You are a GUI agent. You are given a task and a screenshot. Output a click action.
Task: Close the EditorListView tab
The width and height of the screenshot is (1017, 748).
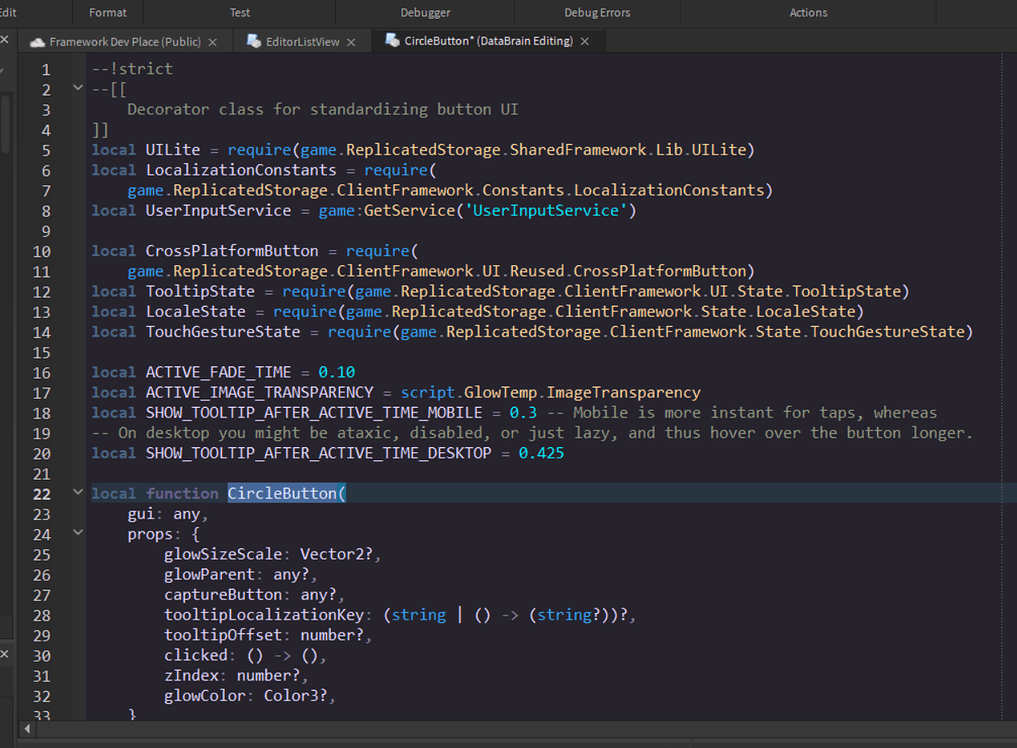(349, 43)
